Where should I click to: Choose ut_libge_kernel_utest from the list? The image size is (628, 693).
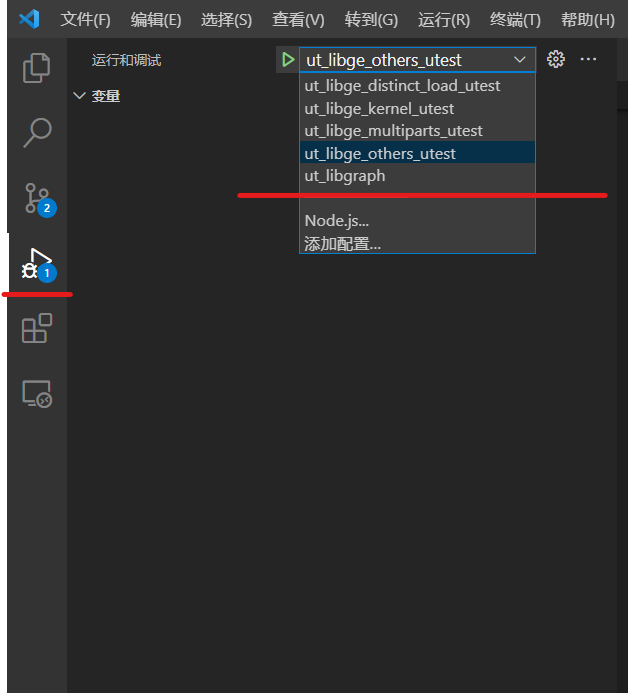(x=379, y=108)
